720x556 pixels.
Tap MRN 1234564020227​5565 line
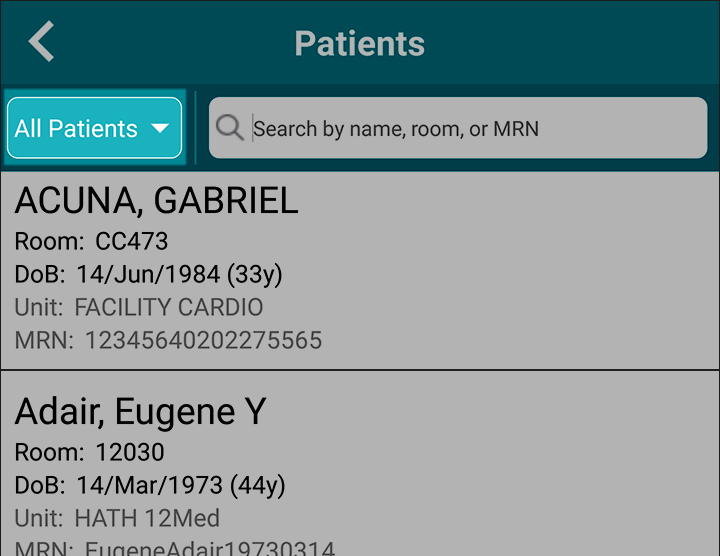pos(168,340)
